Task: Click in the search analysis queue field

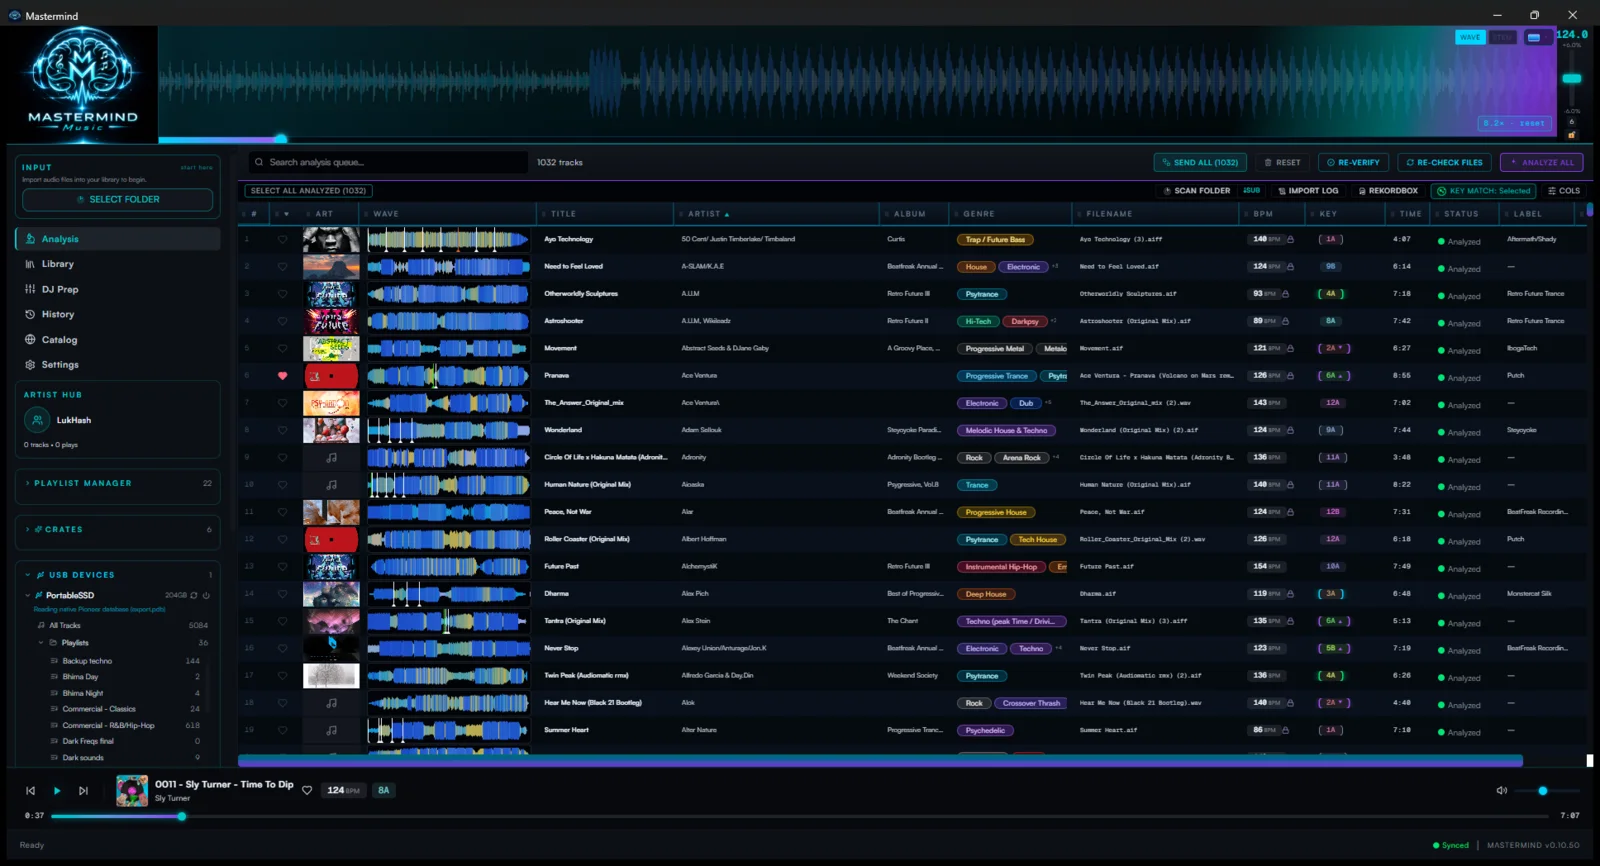Action: pos(388,162)
